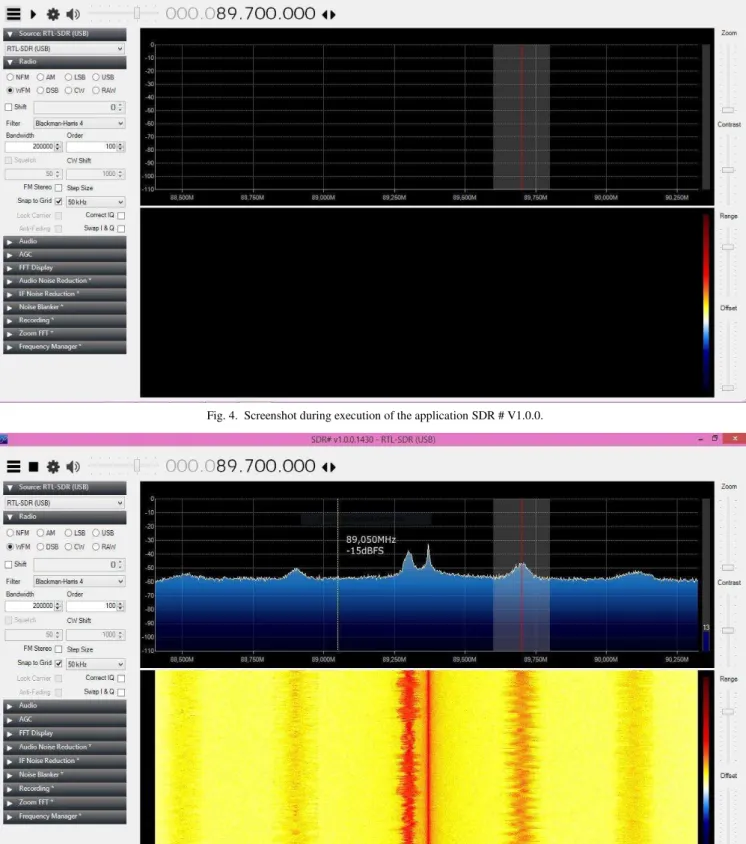Viewport: 746px width, 844px height.
Task: Expand the AGC panel in the upper window
Action: pos(65,255)
